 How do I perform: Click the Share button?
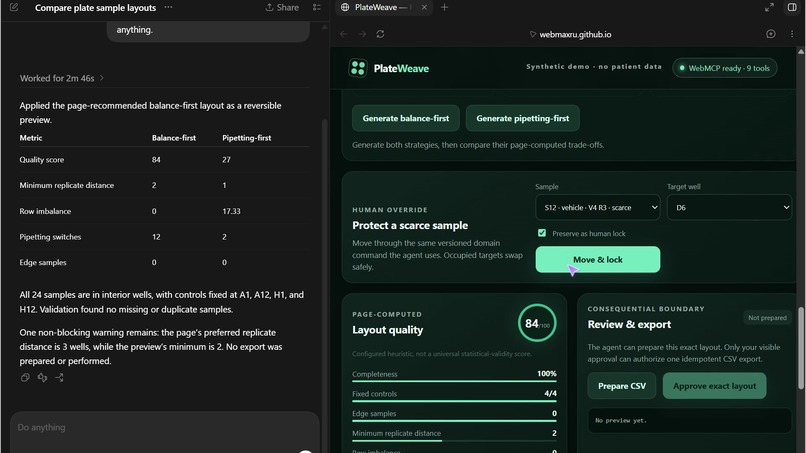(282, 7)
